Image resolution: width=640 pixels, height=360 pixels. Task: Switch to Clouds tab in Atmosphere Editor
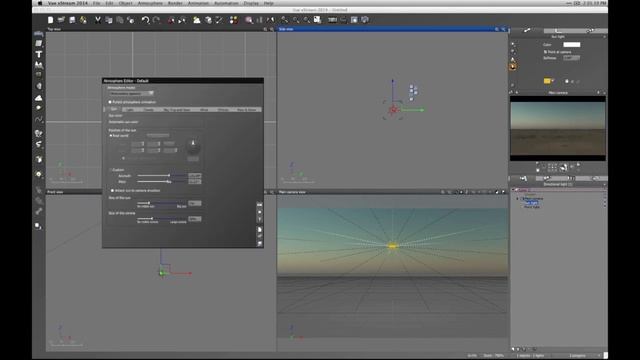coord(149,109)
